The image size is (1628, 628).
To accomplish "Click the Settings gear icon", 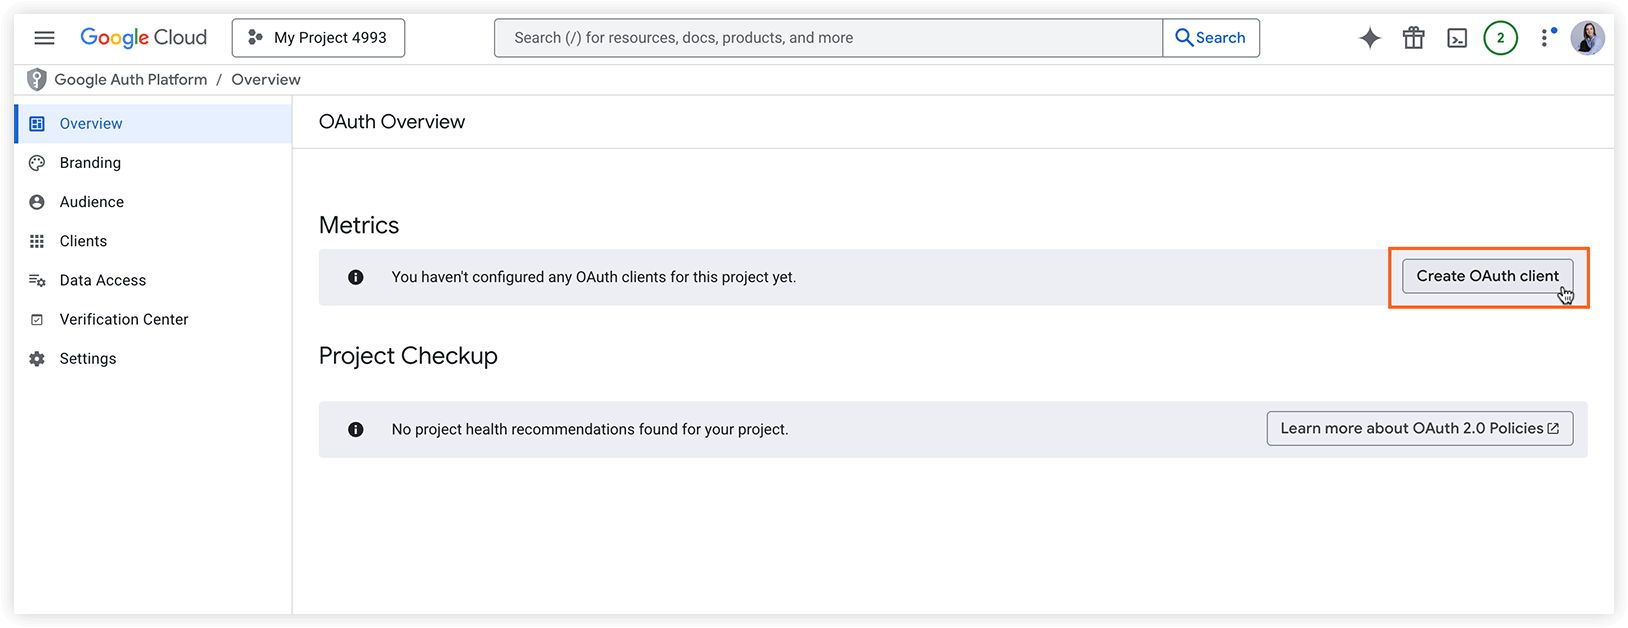I will tap(37, 358).
